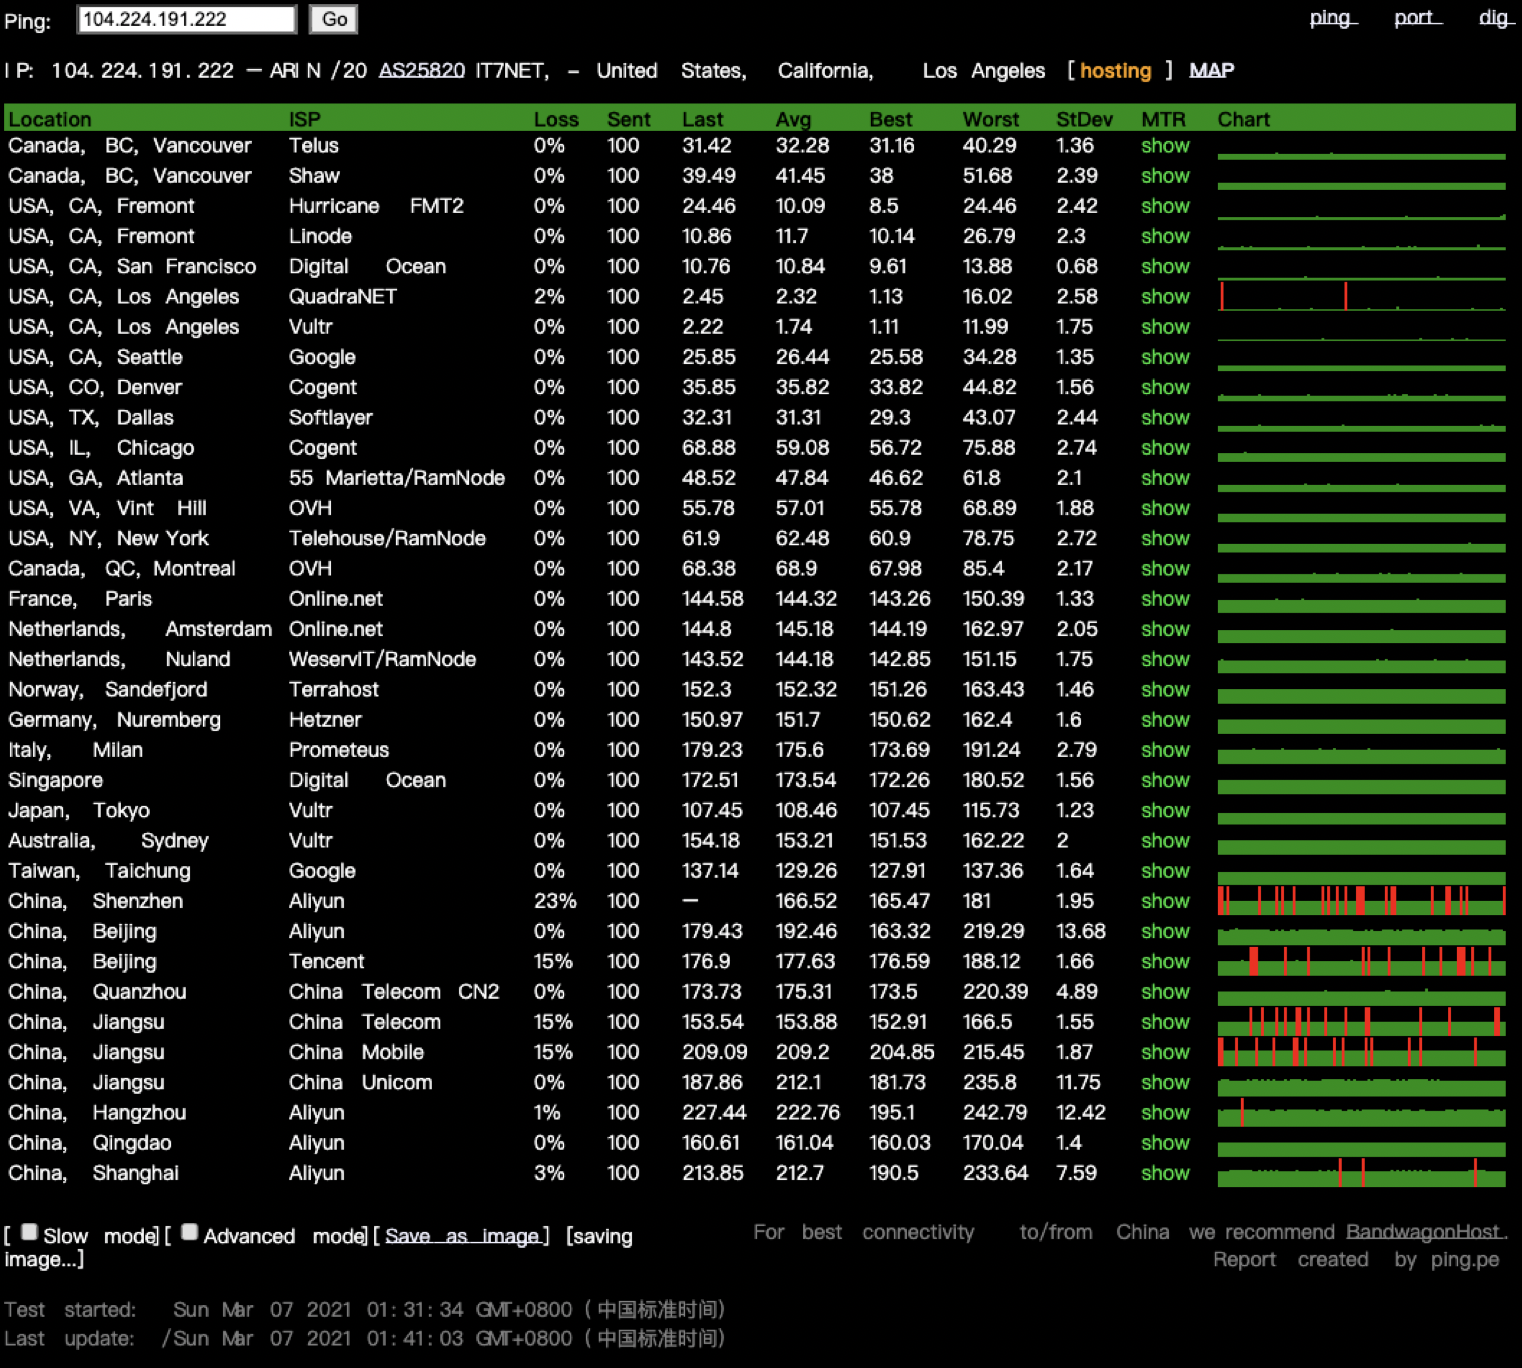
Task: Open the dig tab link
Action: [1494, 18]
